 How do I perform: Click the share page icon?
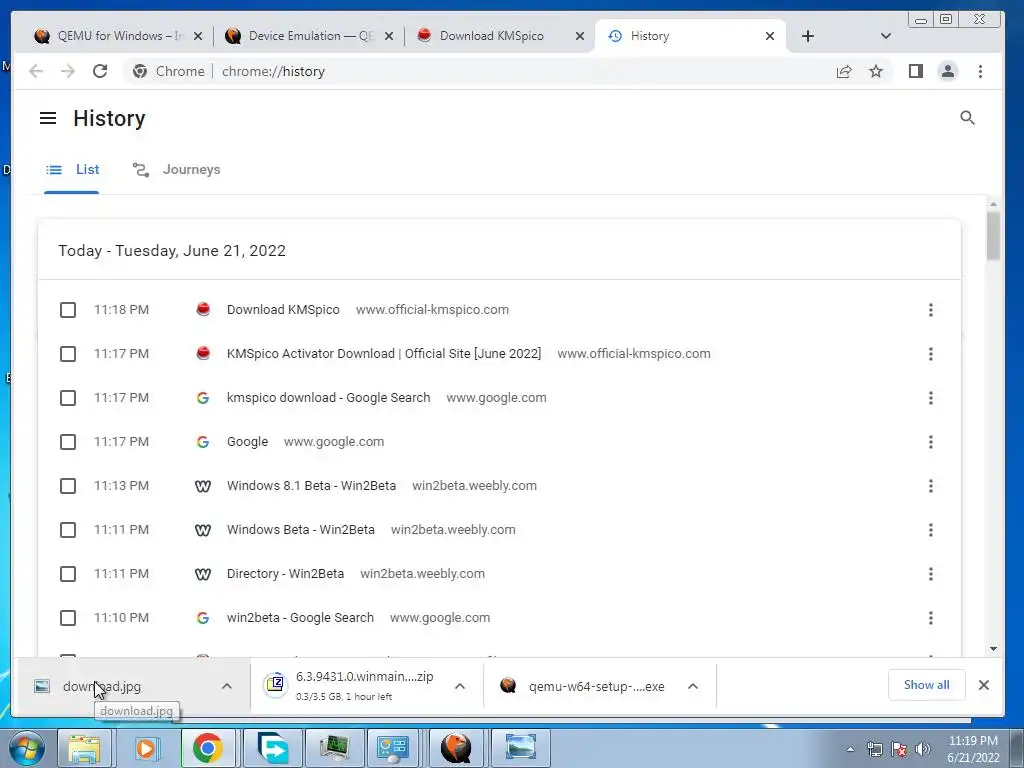tap(844, 71)
